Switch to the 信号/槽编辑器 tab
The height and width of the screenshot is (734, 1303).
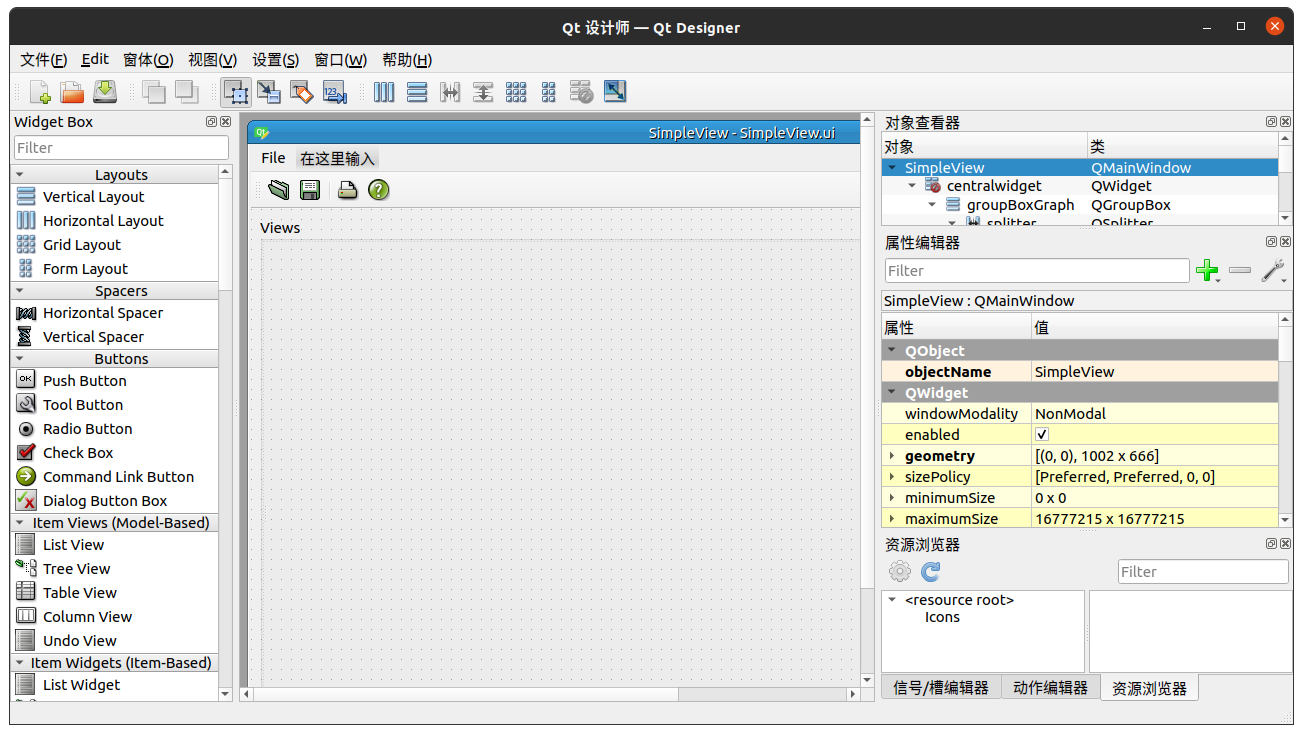(x=940, y=687)
